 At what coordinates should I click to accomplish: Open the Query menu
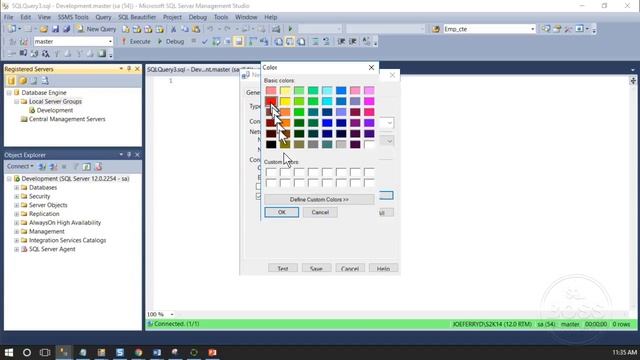103,17
